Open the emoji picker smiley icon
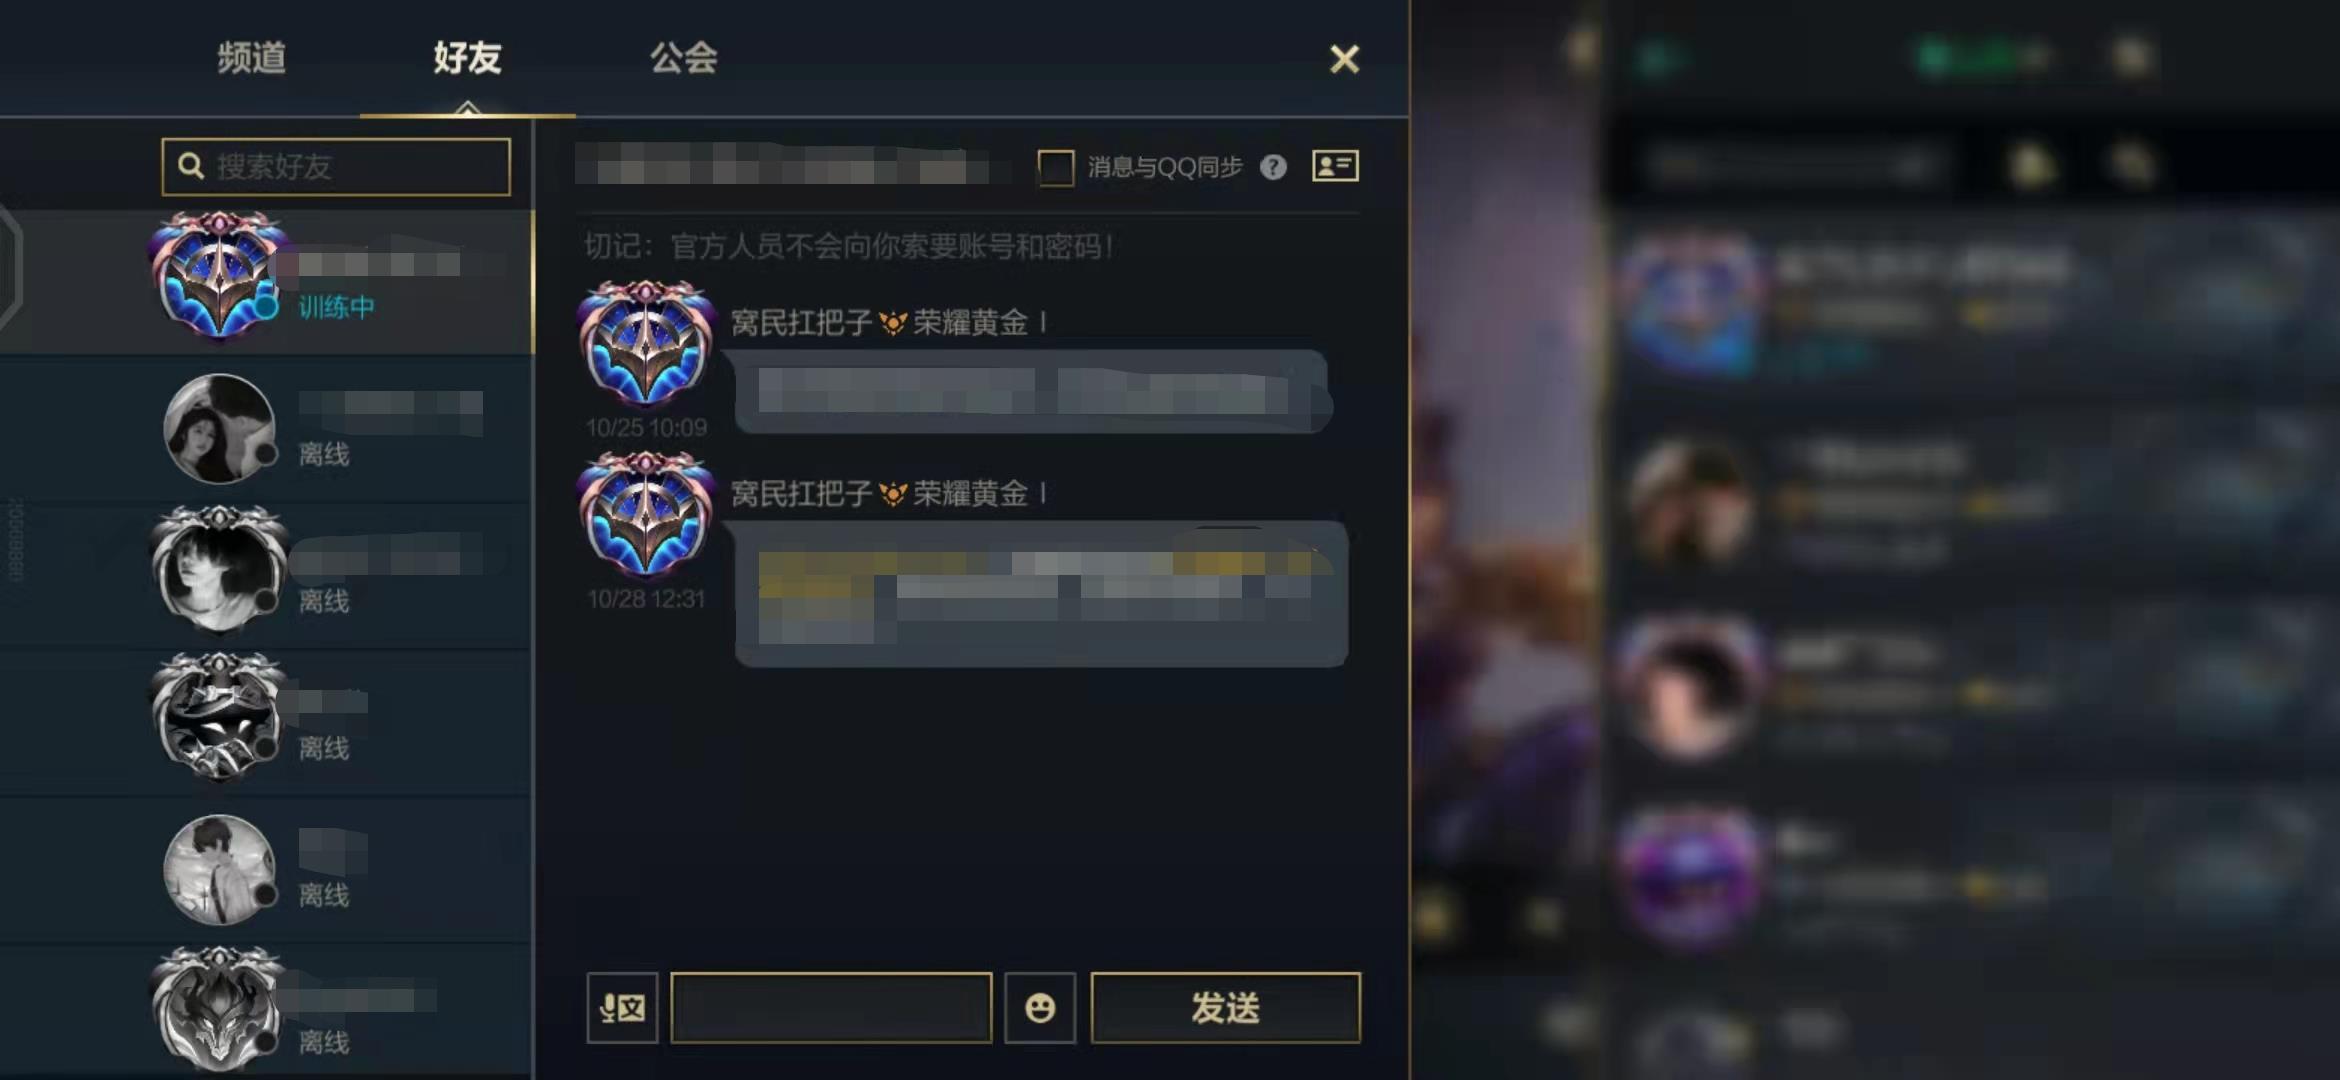The height and width of the screenshot is (1080, 2340). pos(1040,1008)
